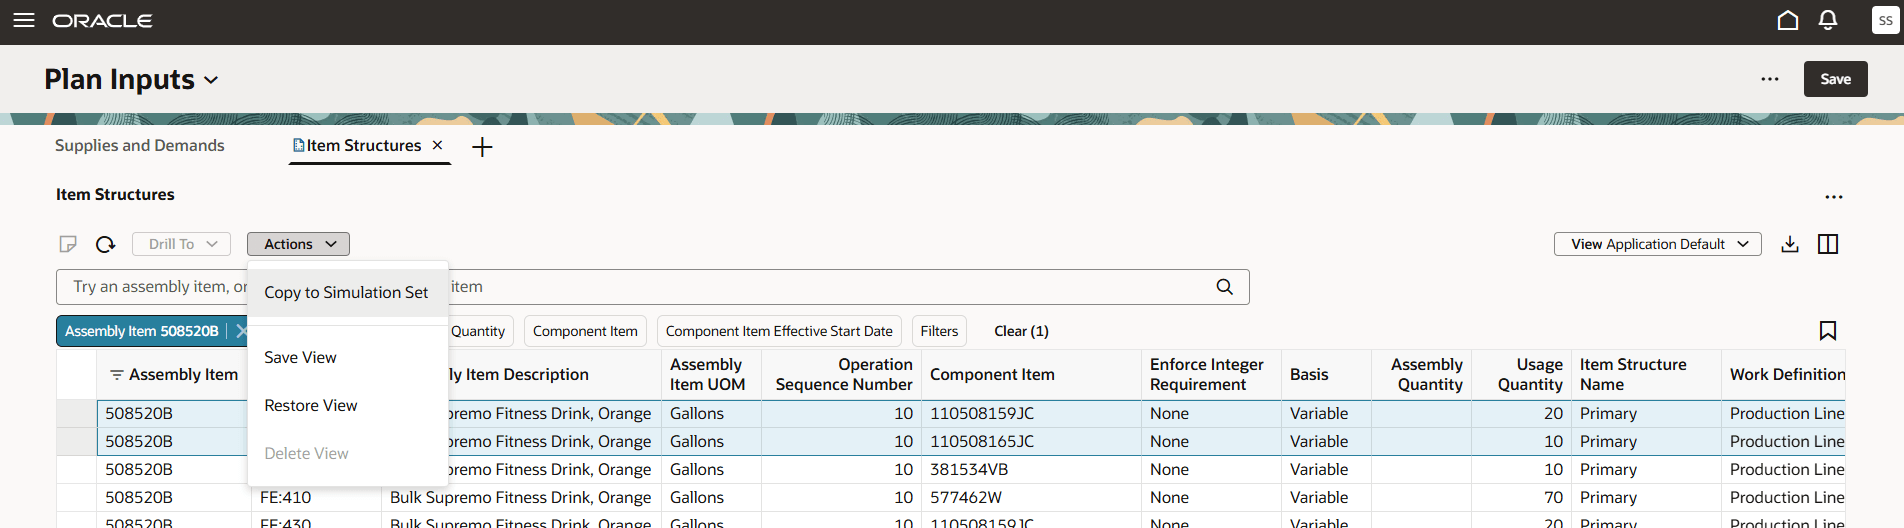Collapse the Actions dropdown button

point(298,244)
